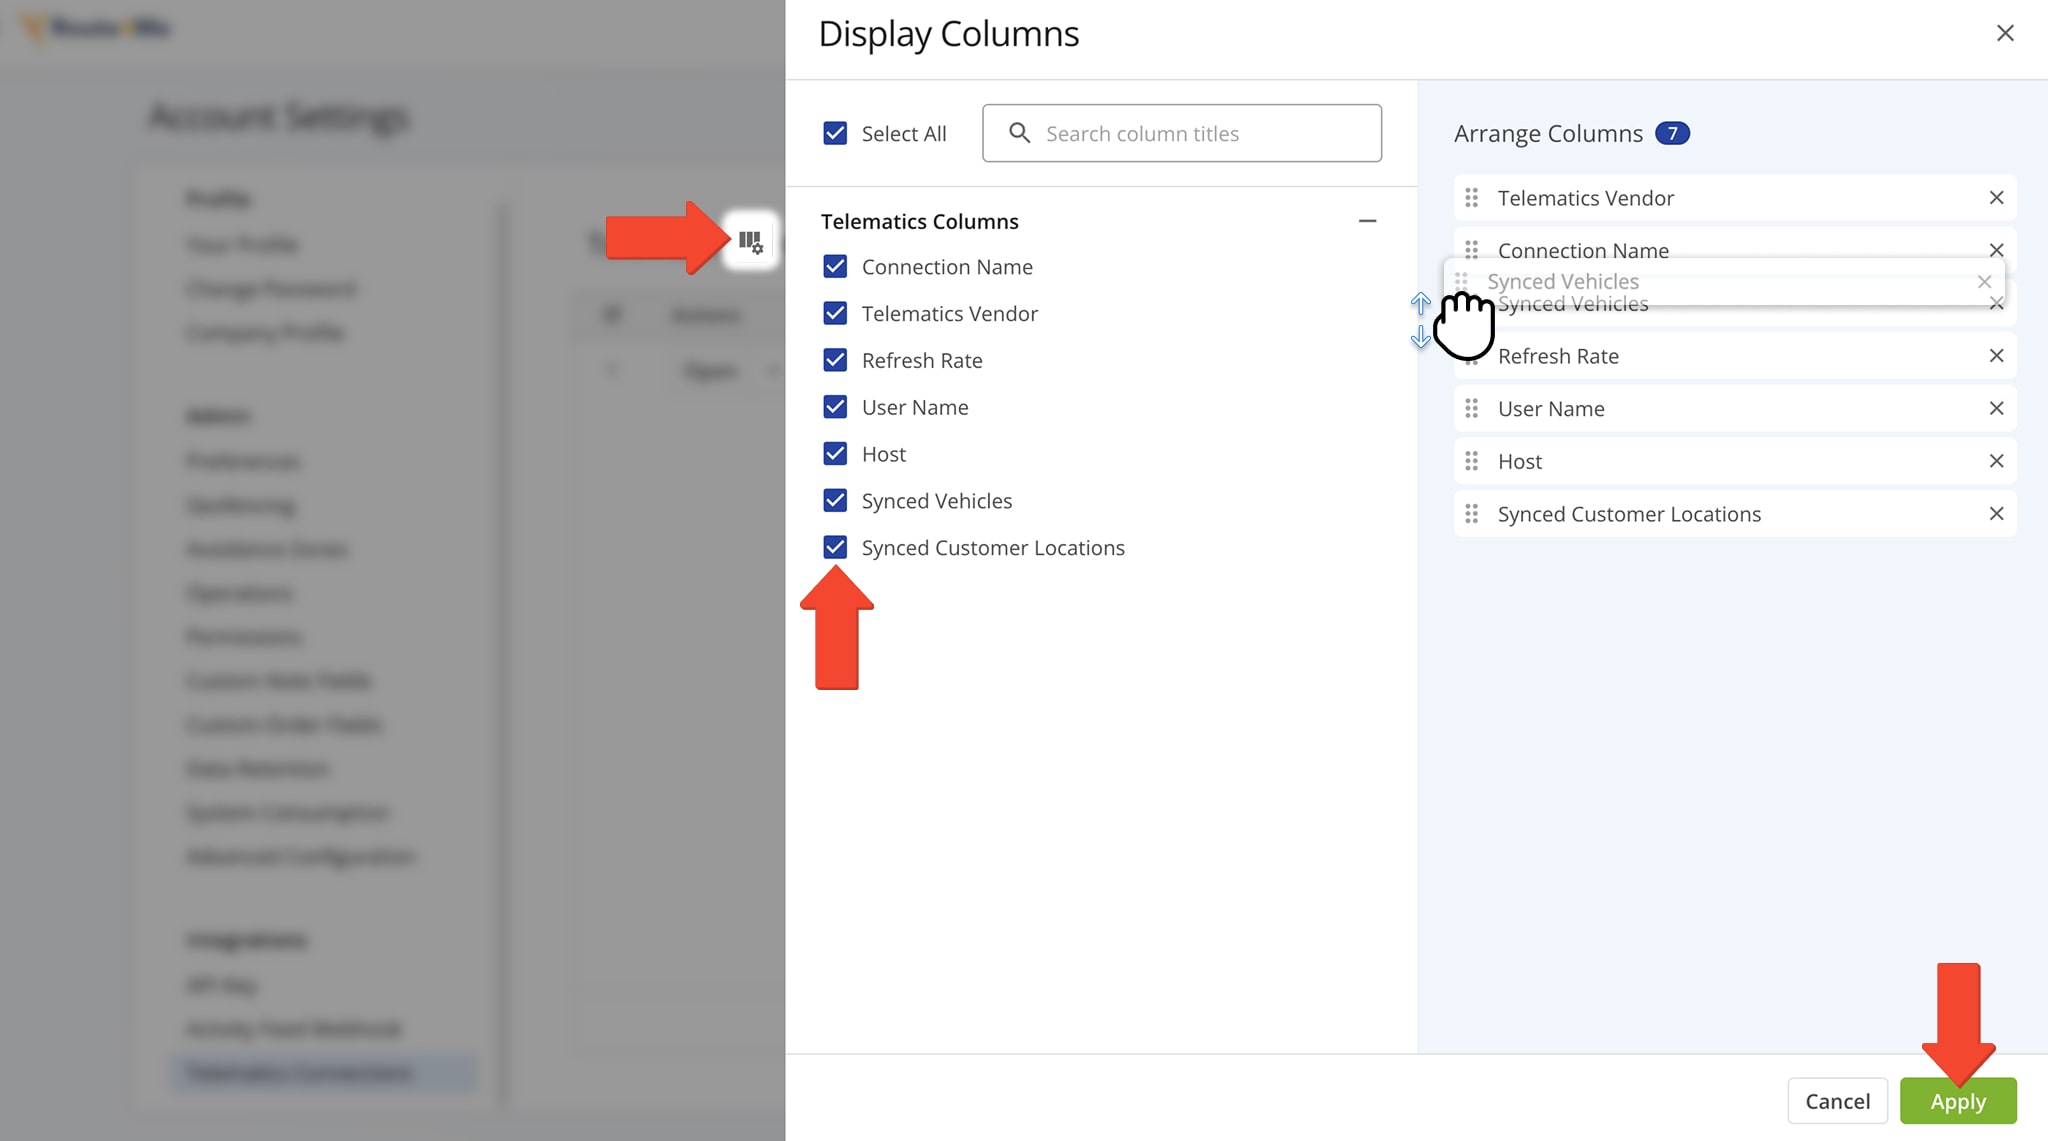Open Activity Feed Webhook in the sidebar
Screen dimensions: 2048x1141
pos(293,1028)
